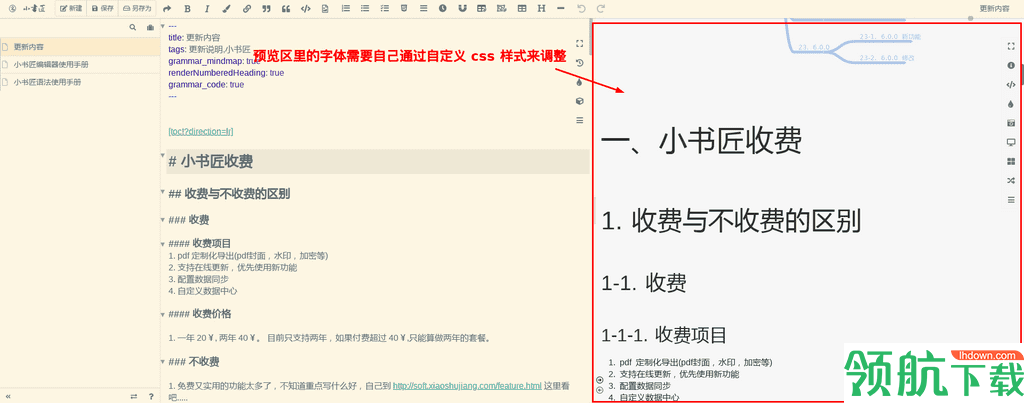This screenshot has height=403, width=1024.
Task: Collapse the sidebar with double-chevron icon
Action: pos(8,396)
